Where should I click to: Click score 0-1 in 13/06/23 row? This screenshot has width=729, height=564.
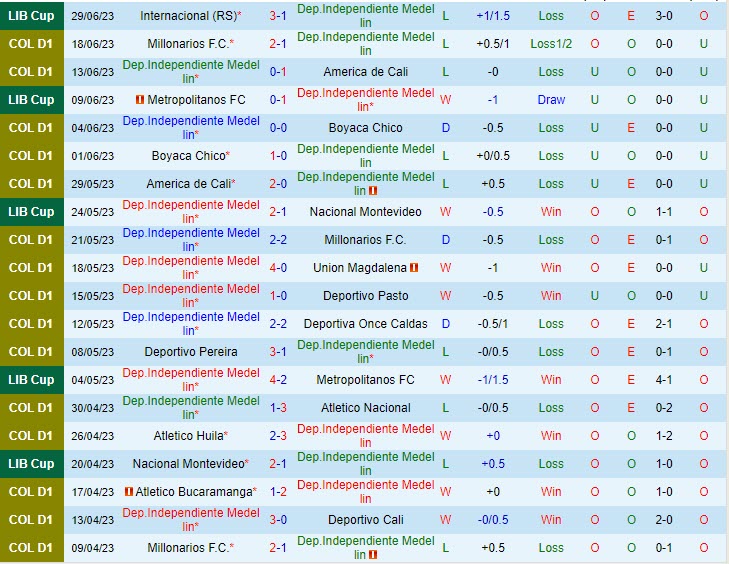[278, 72]
